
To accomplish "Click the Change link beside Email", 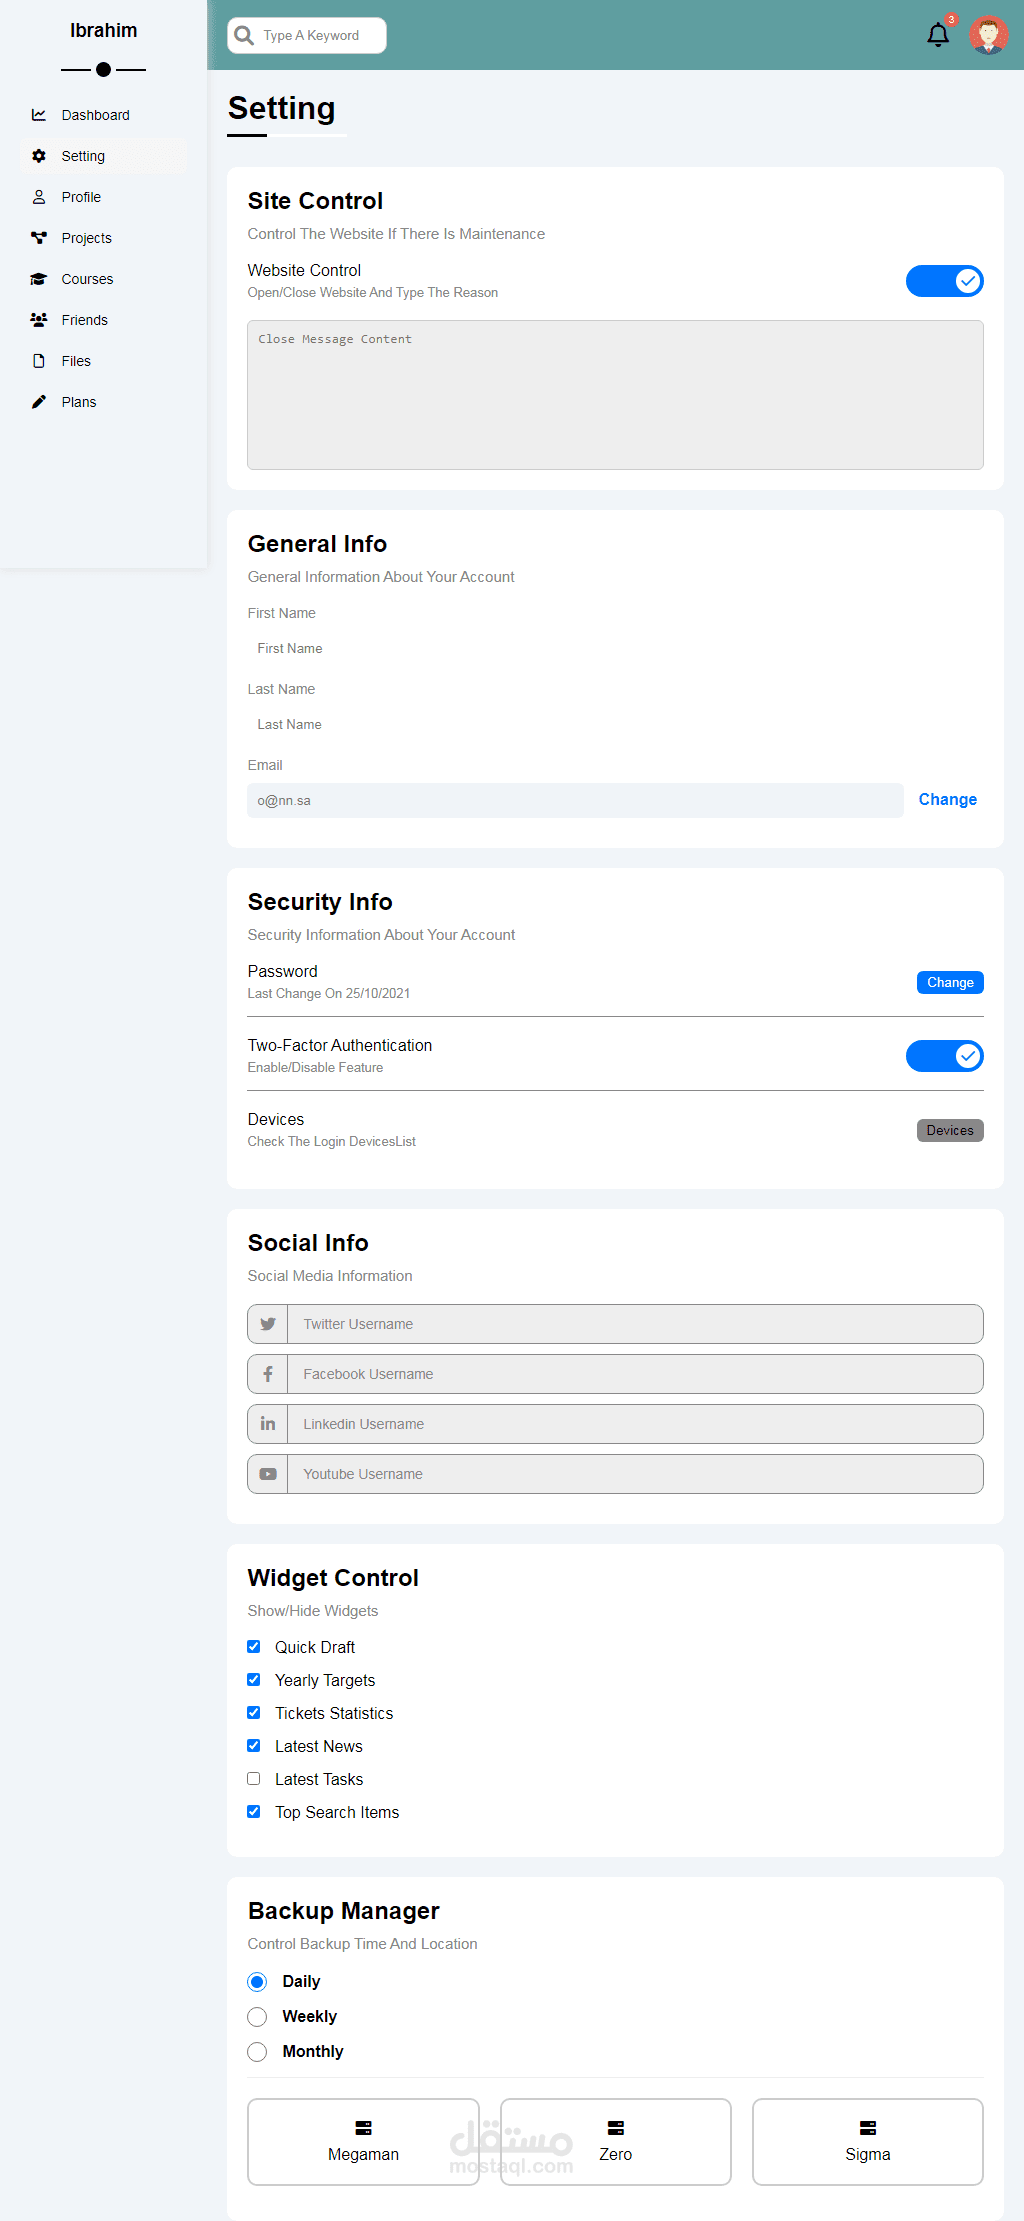I will coord(947,800).
